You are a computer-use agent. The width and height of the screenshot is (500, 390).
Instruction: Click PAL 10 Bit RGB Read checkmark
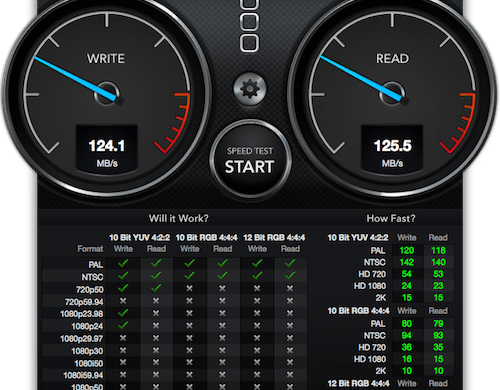[222, 264]
